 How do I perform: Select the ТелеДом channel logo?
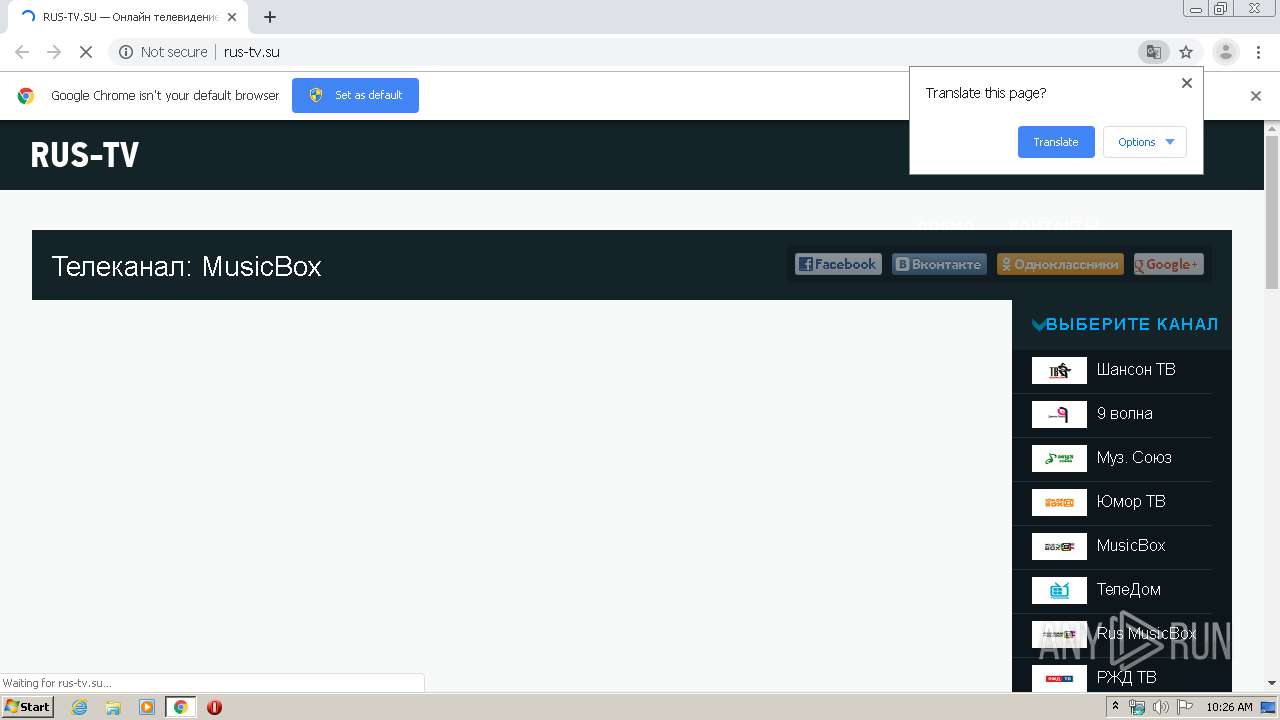[x=1059, y=590]
